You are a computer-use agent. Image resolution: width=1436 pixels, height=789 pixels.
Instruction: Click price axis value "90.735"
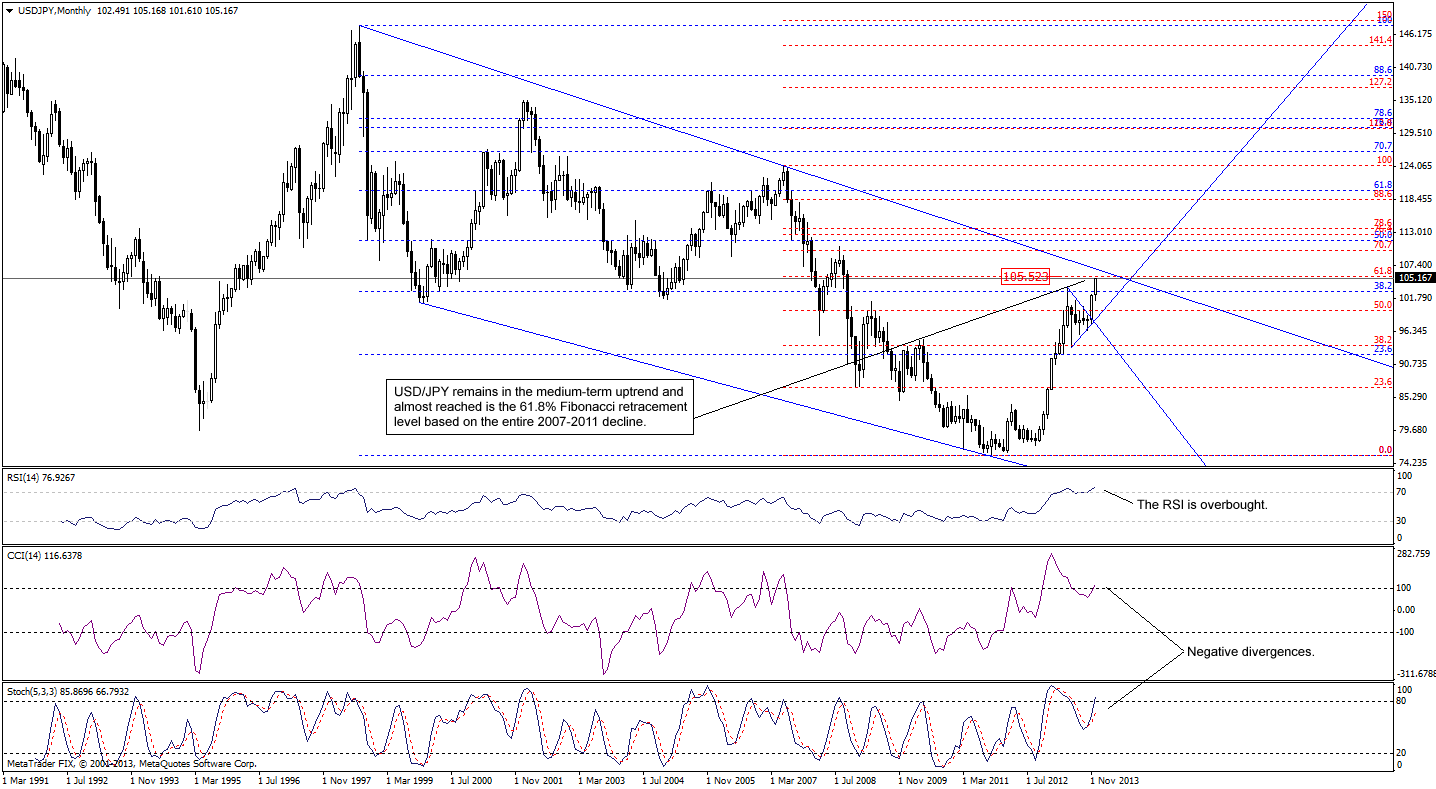[x=1413, y=364]
